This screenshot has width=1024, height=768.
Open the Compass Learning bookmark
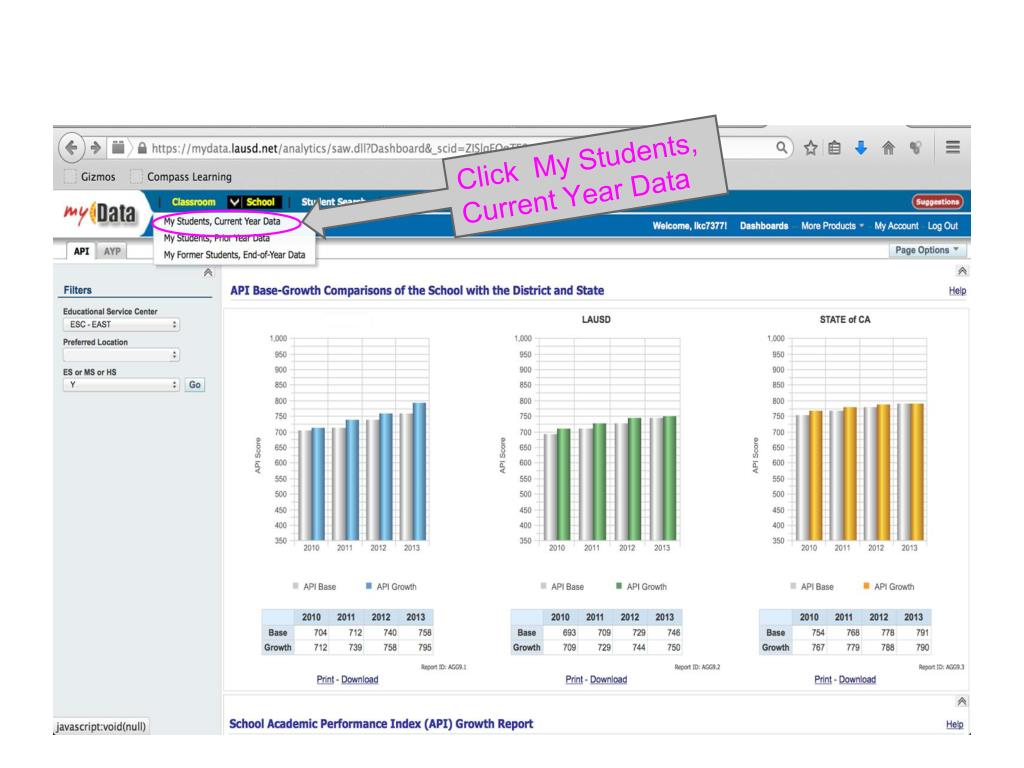181,176
